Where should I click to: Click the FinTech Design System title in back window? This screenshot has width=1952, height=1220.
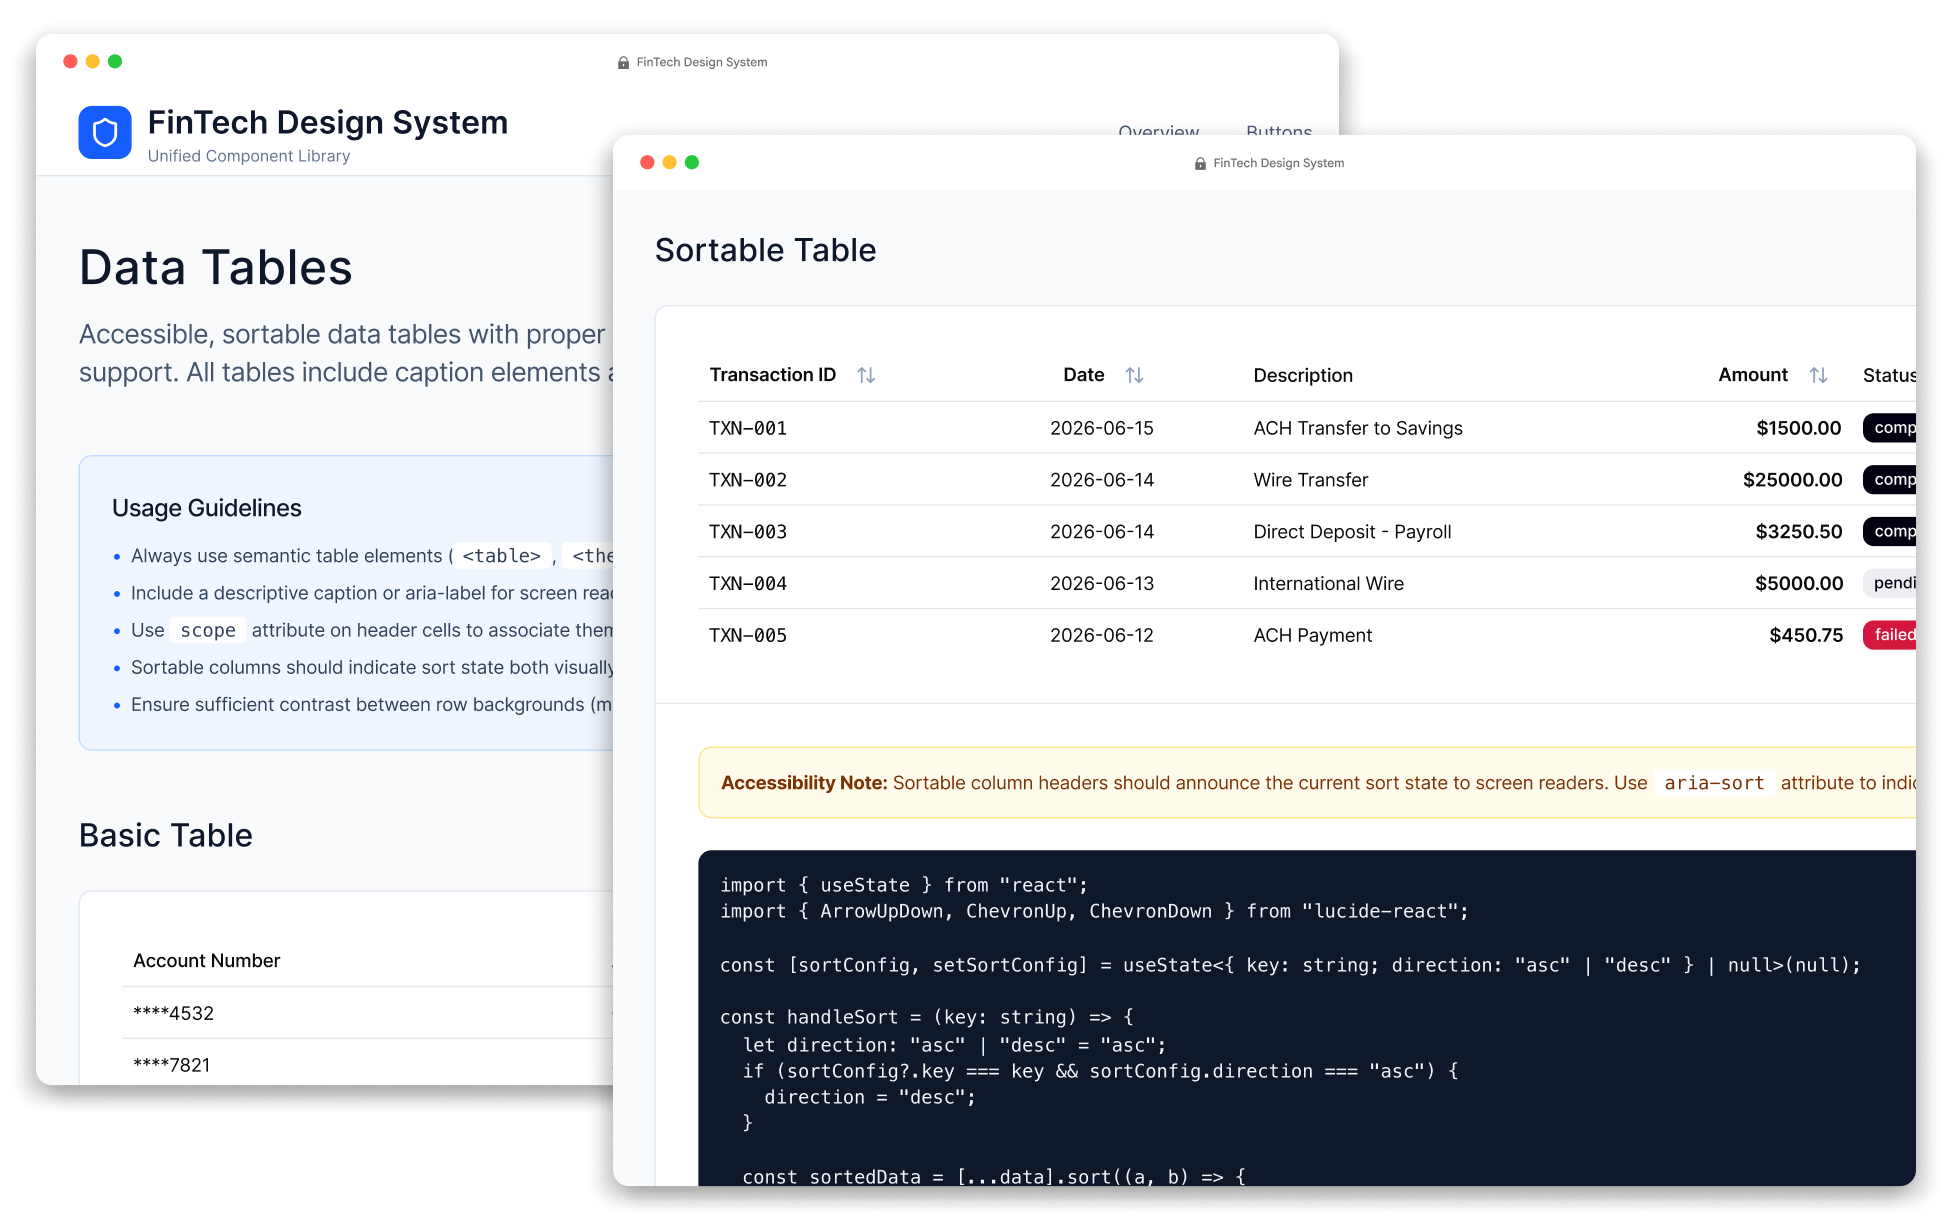[328, 122]
